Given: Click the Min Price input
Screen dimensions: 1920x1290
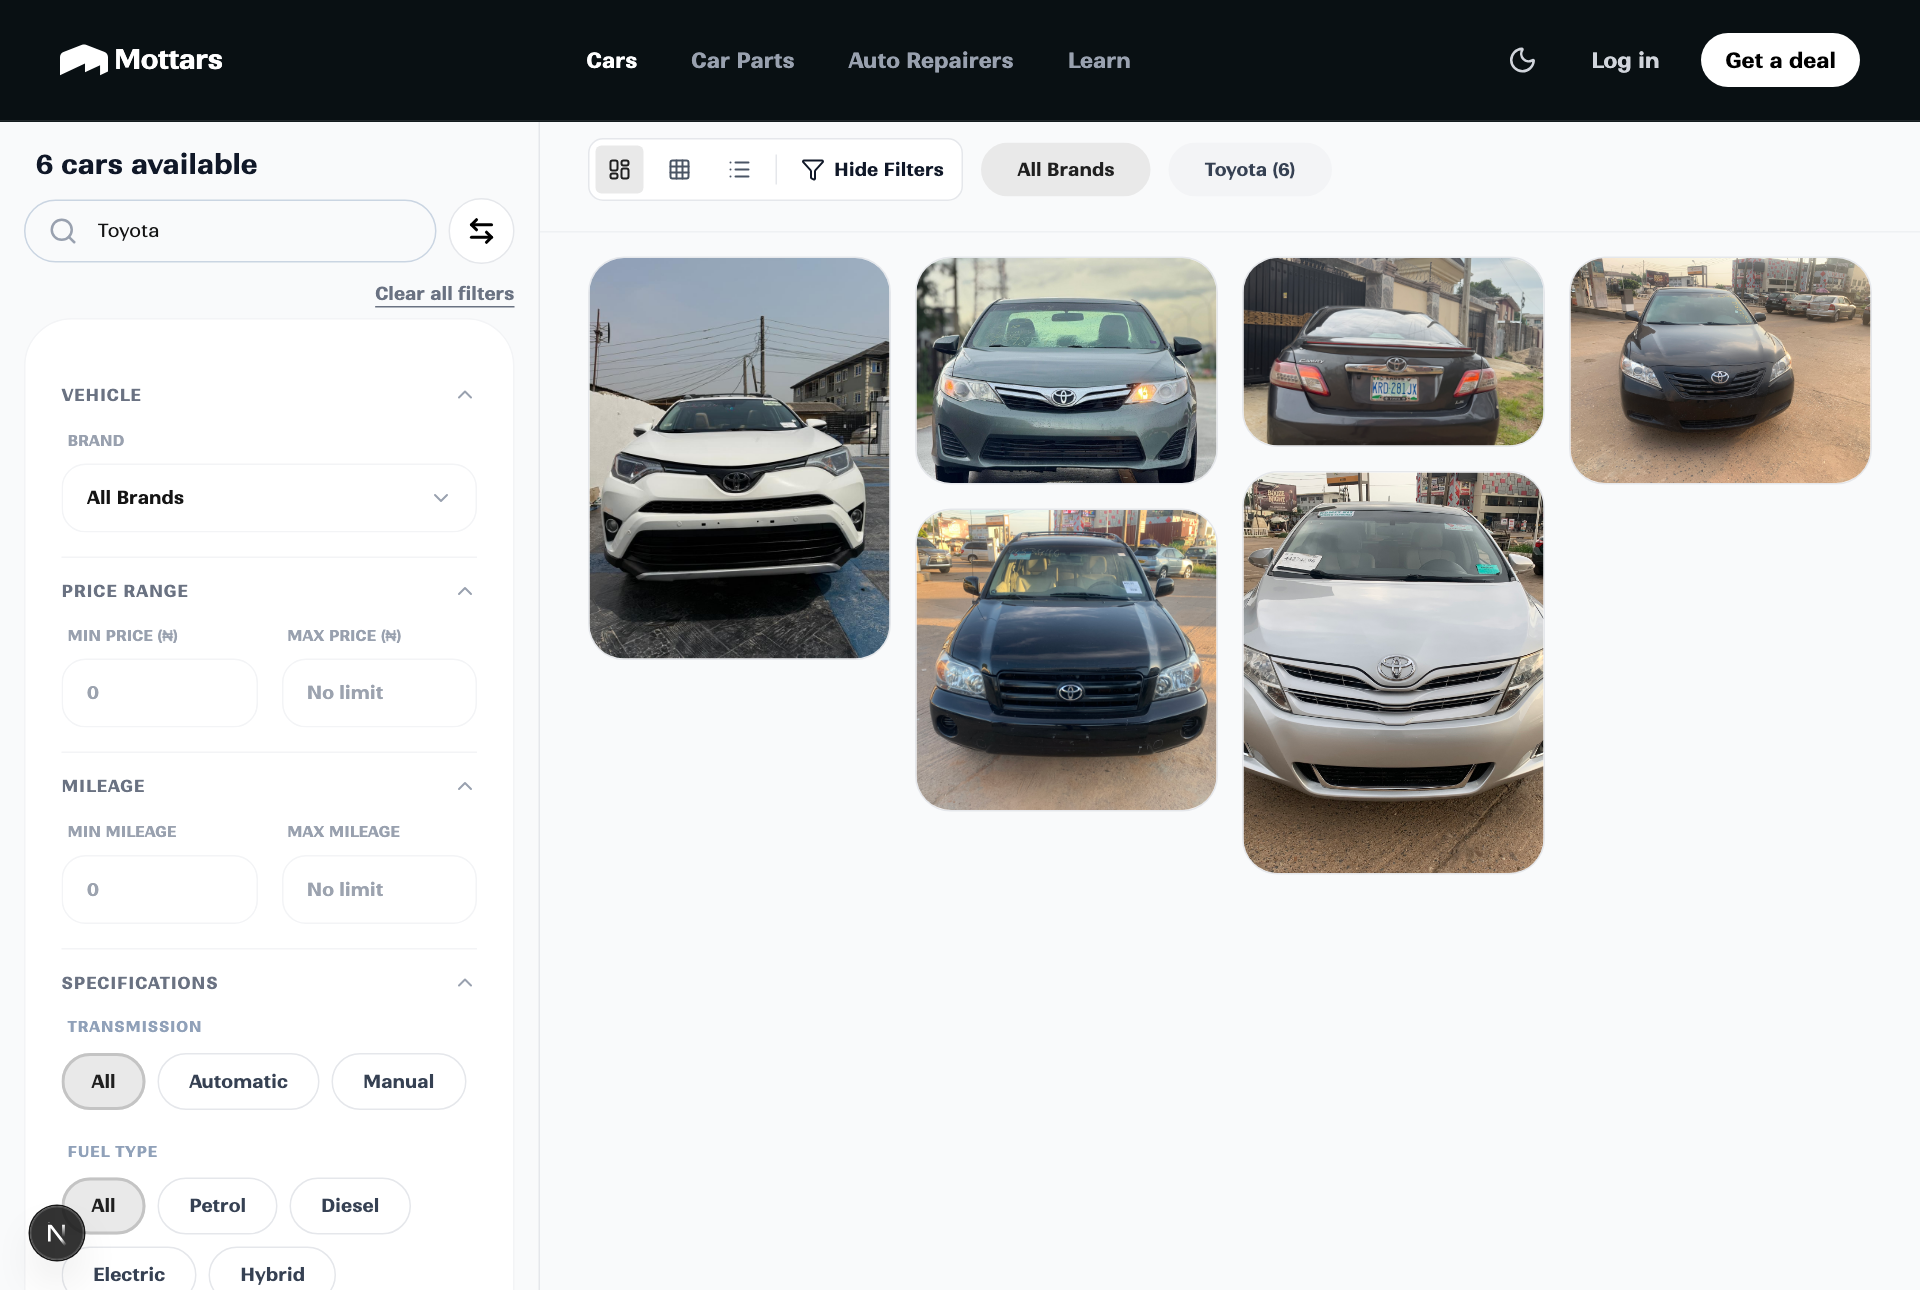Looking at the screenshot, I should [x=159, y=693].
